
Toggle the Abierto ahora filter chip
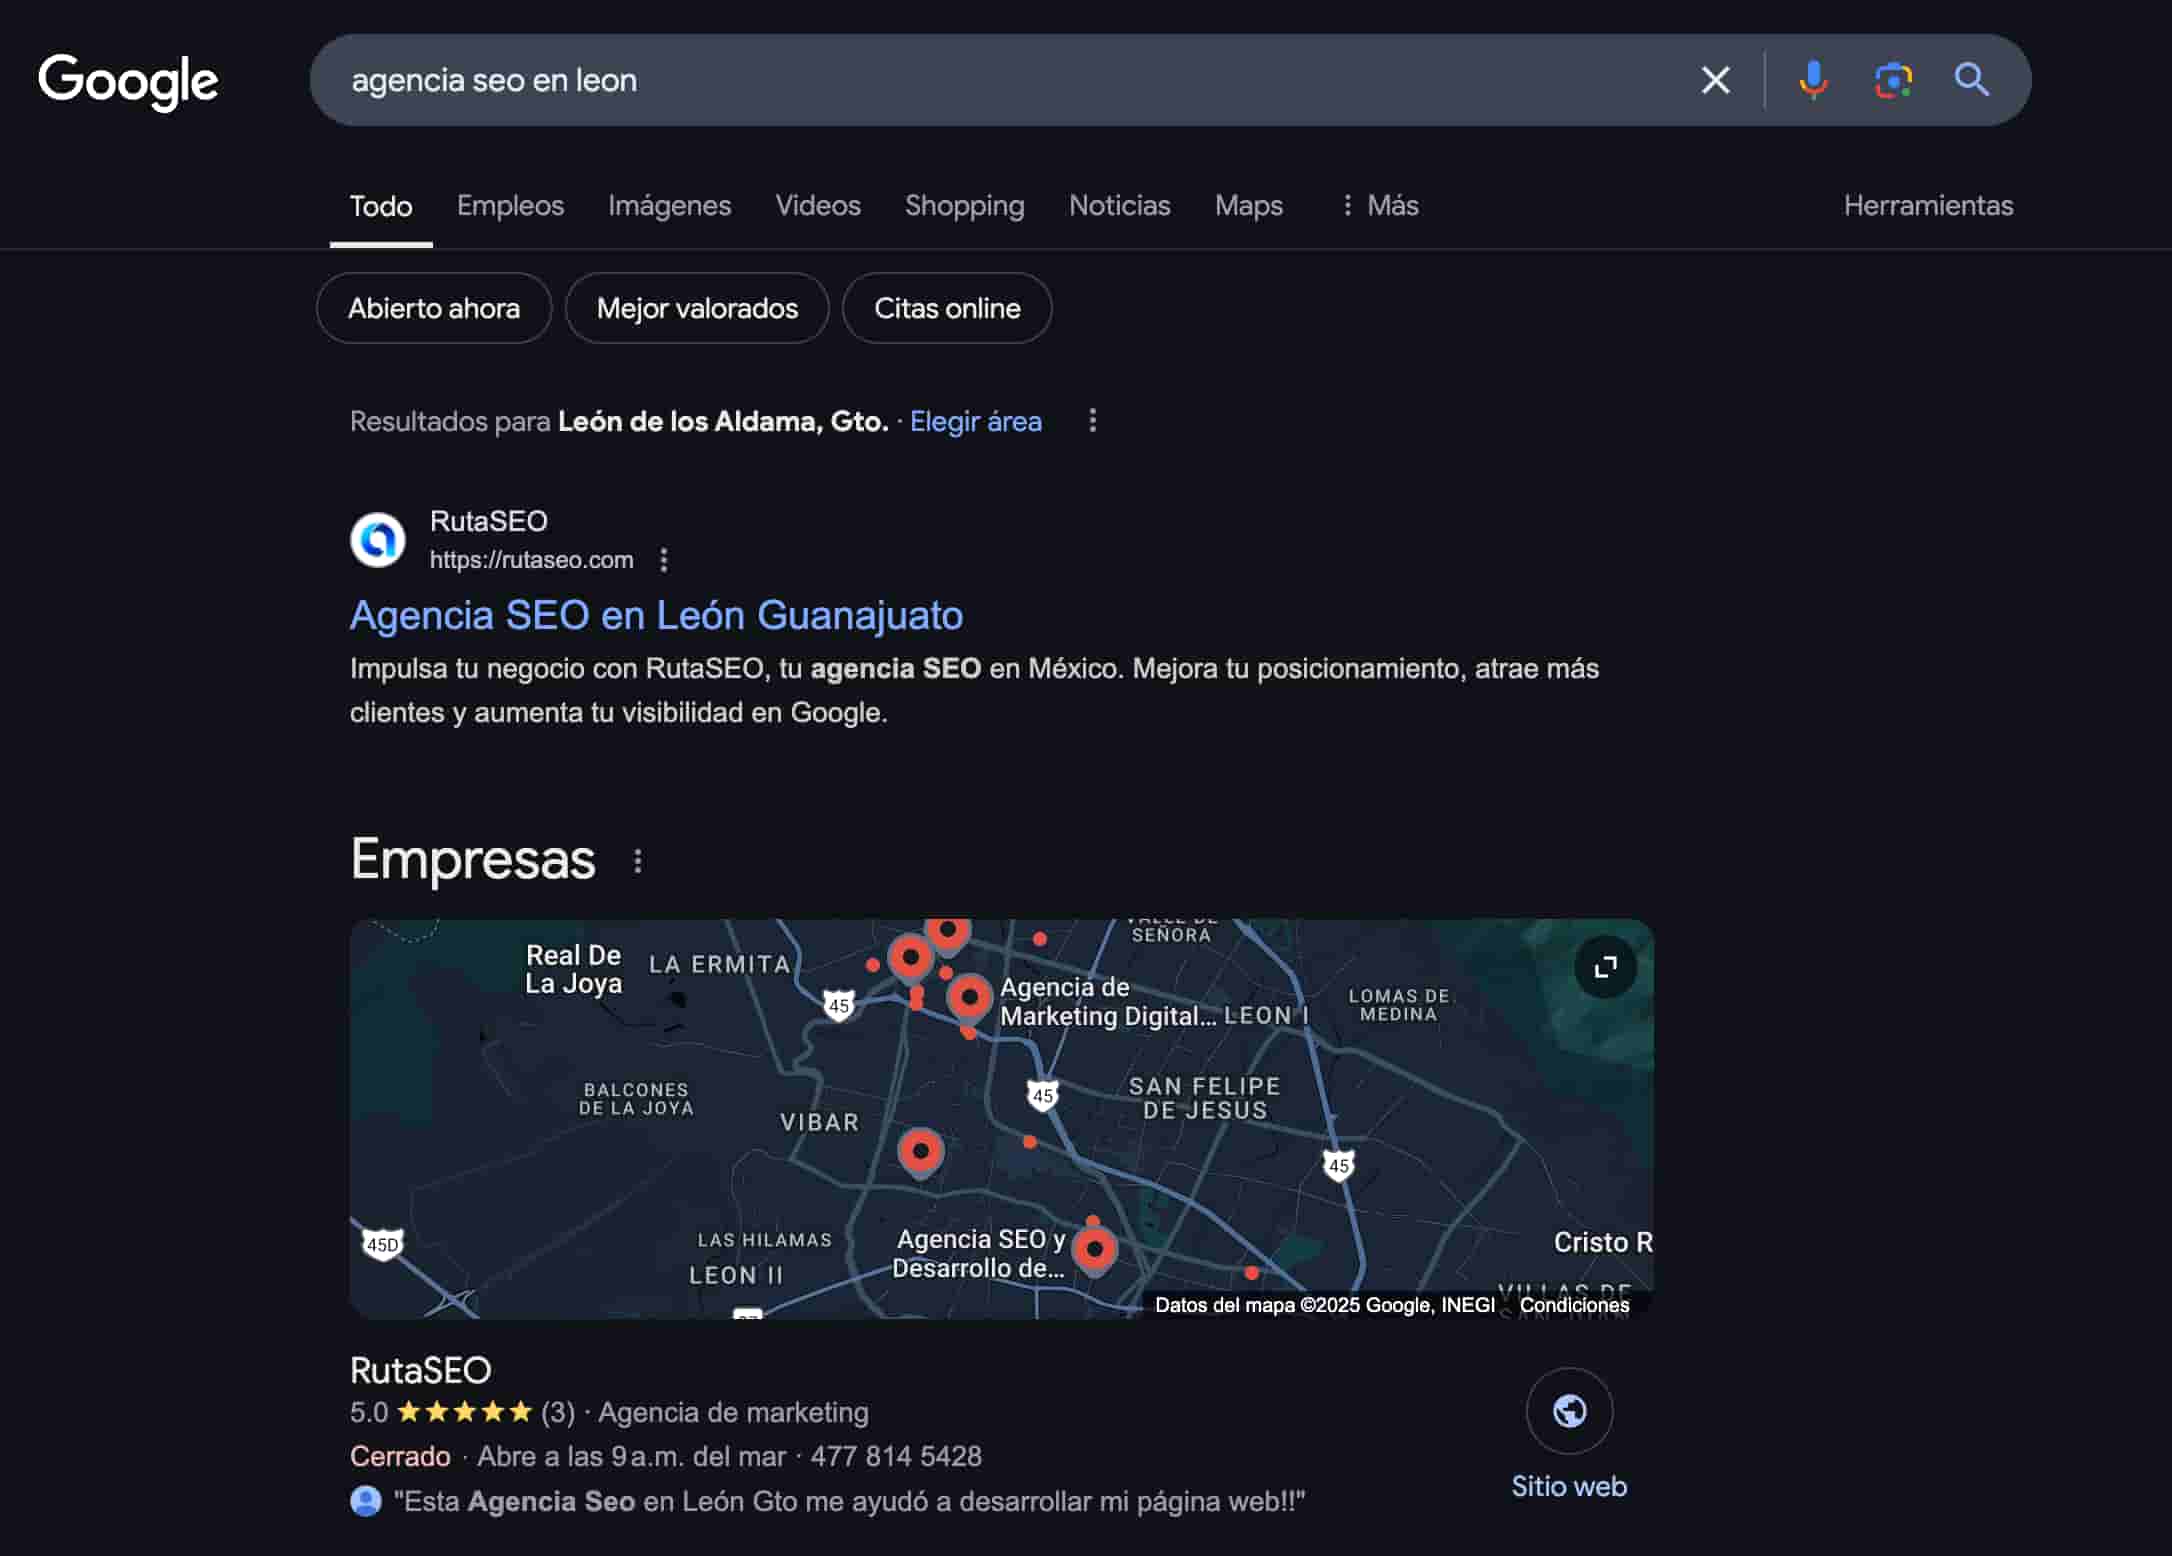tap(434, 308)
